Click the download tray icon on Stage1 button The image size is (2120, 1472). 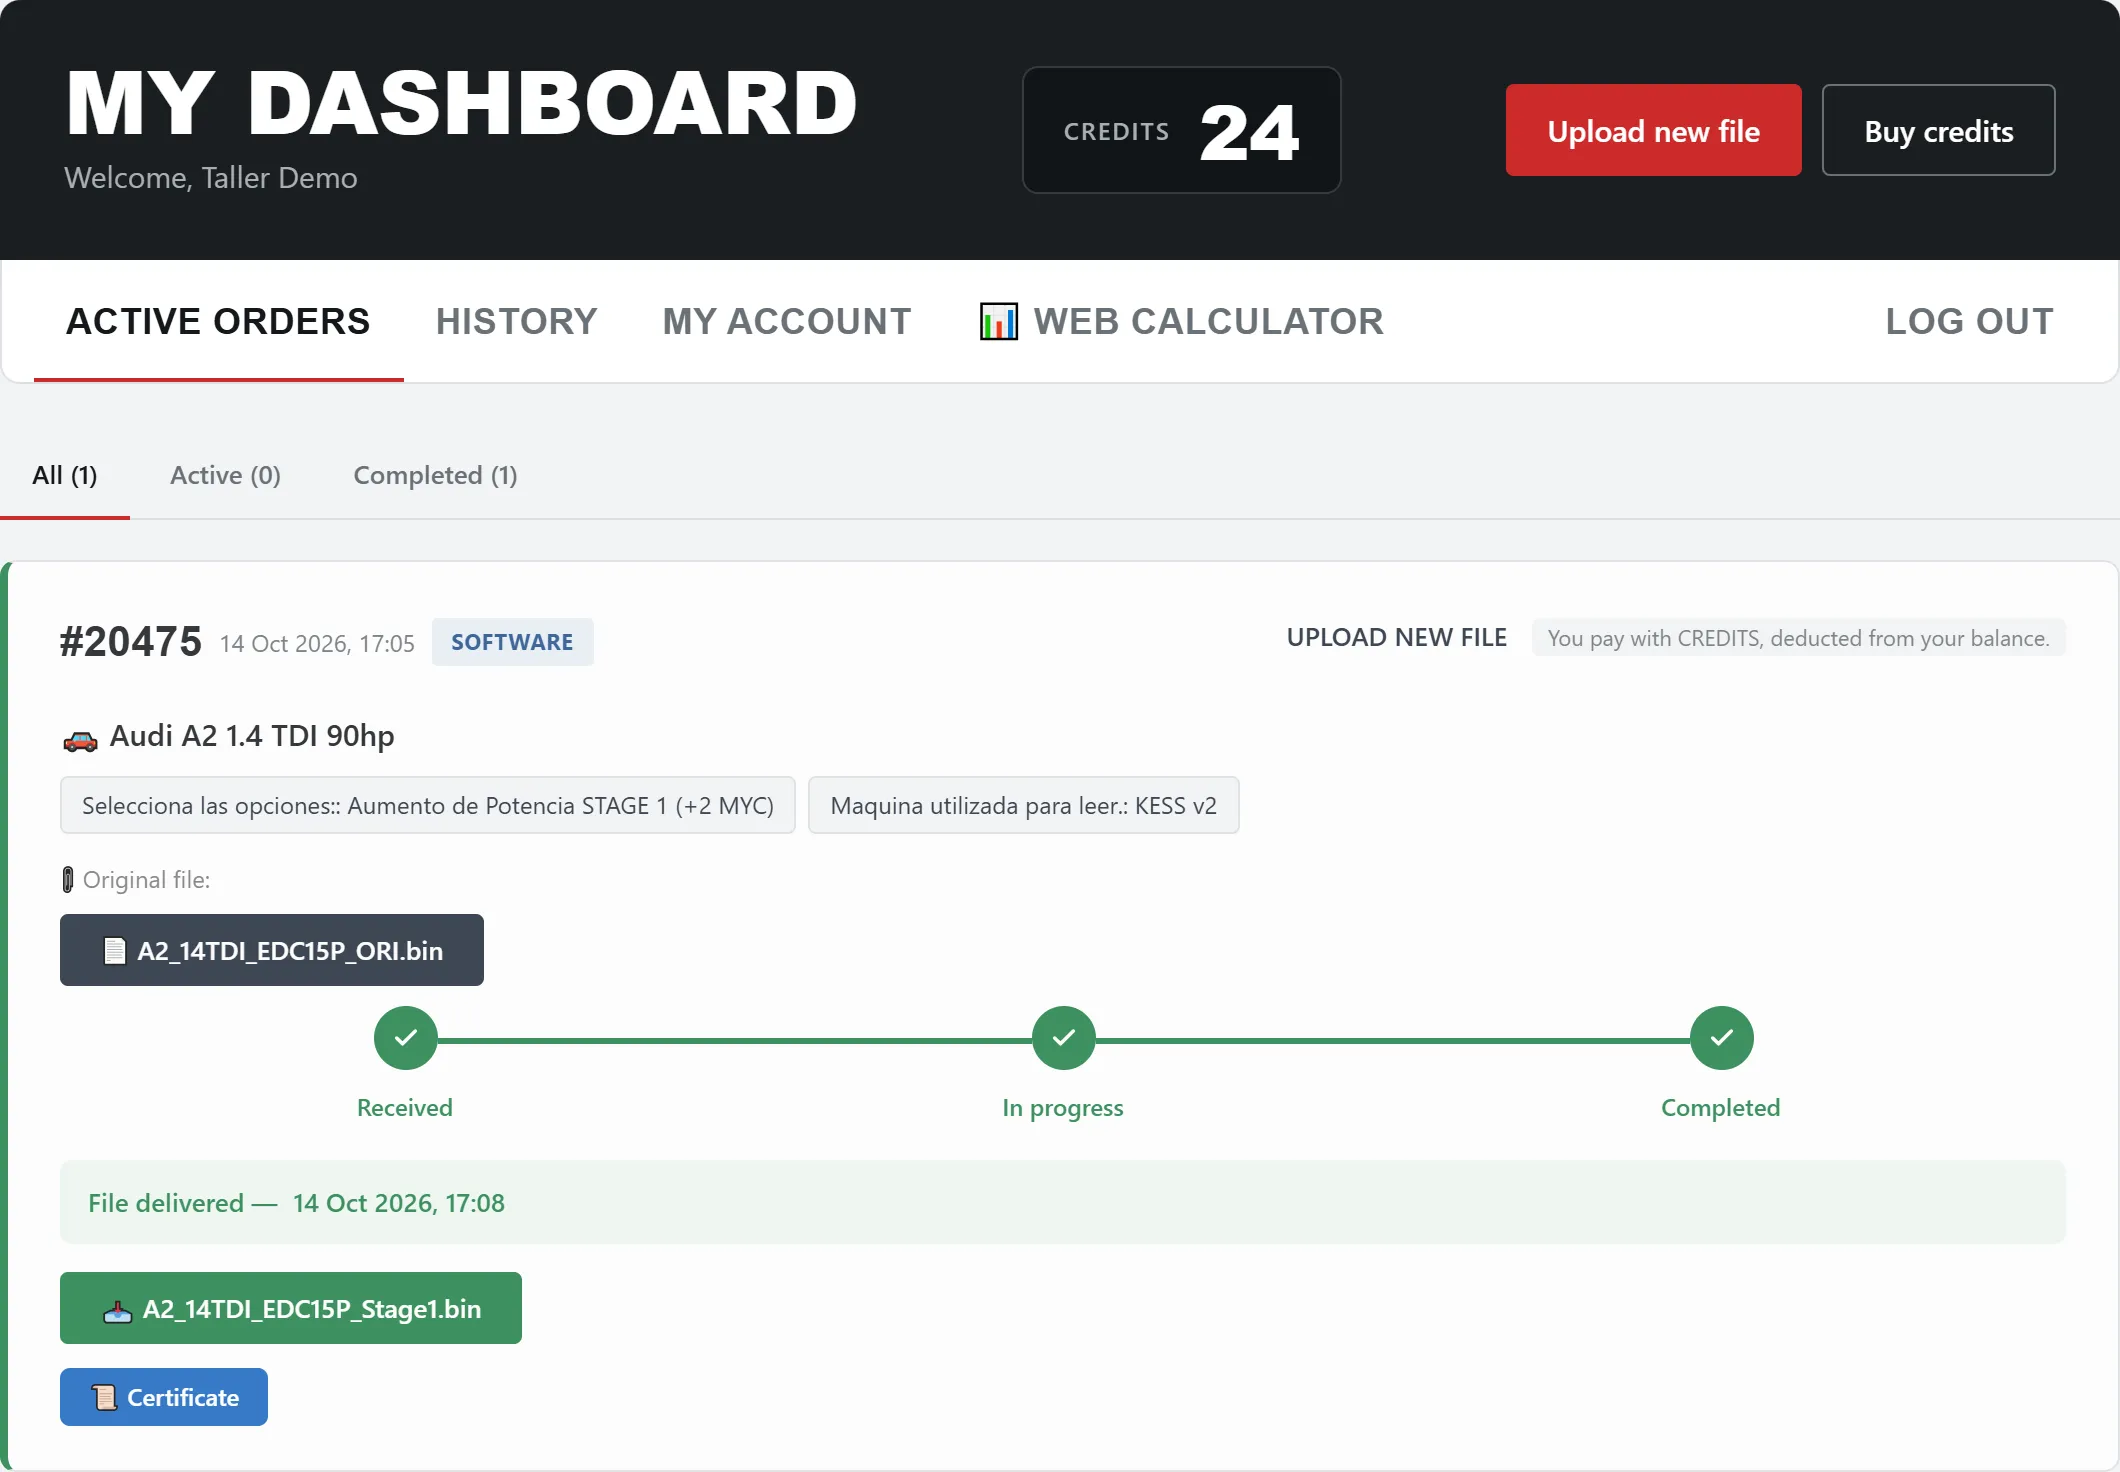(x=117, y=1310)
